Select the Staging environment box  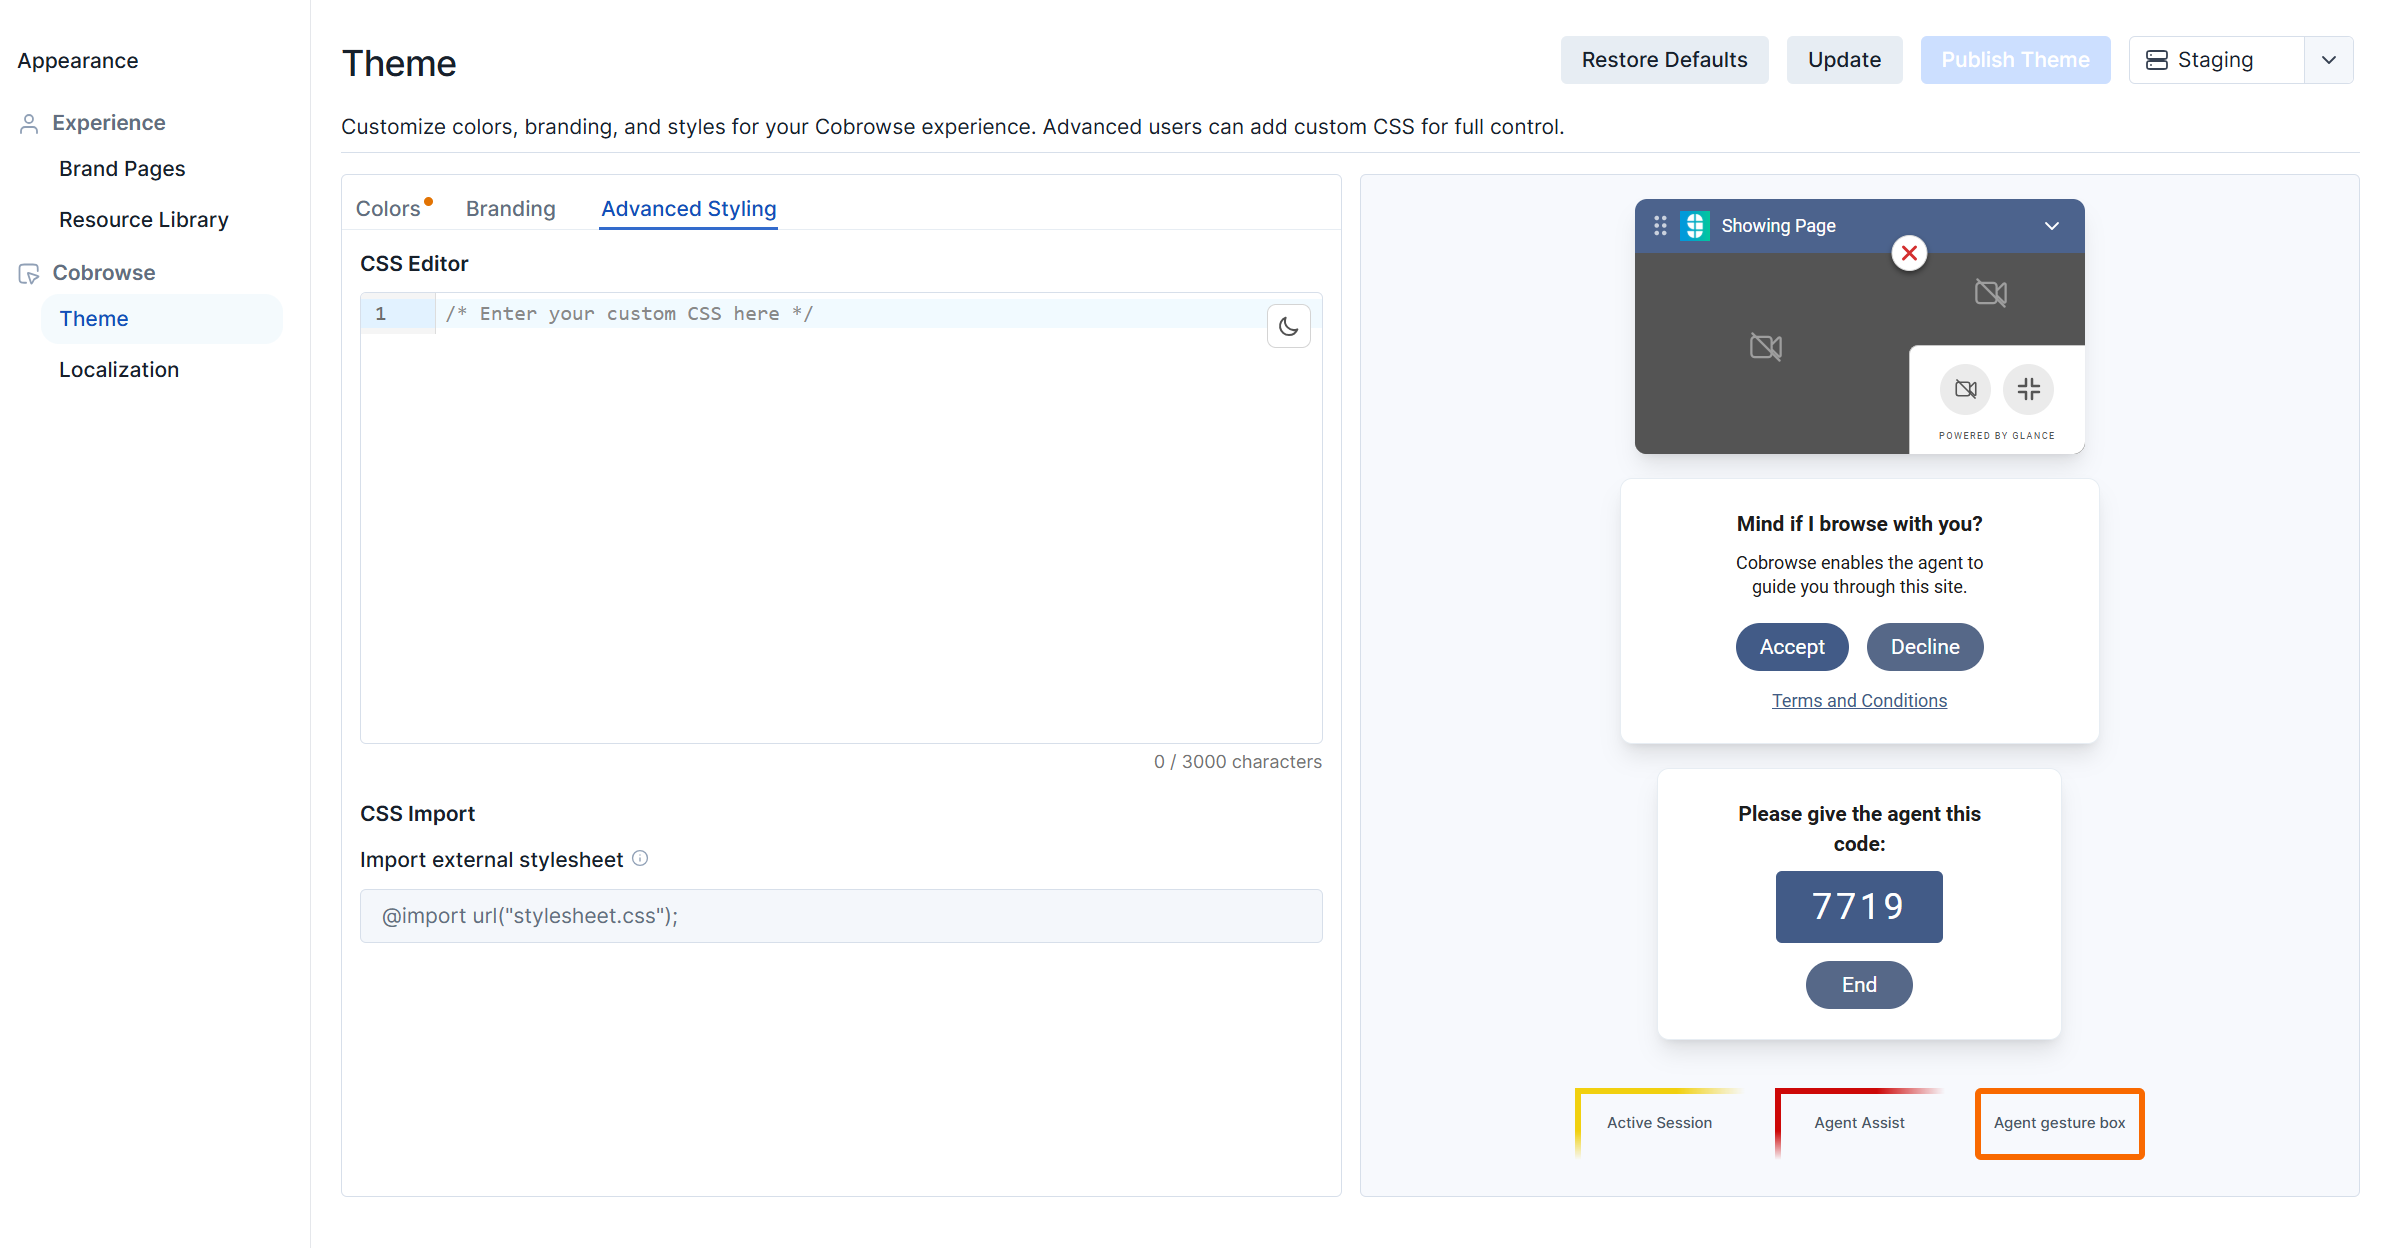pyautogui.click(x=2217, y=60)
